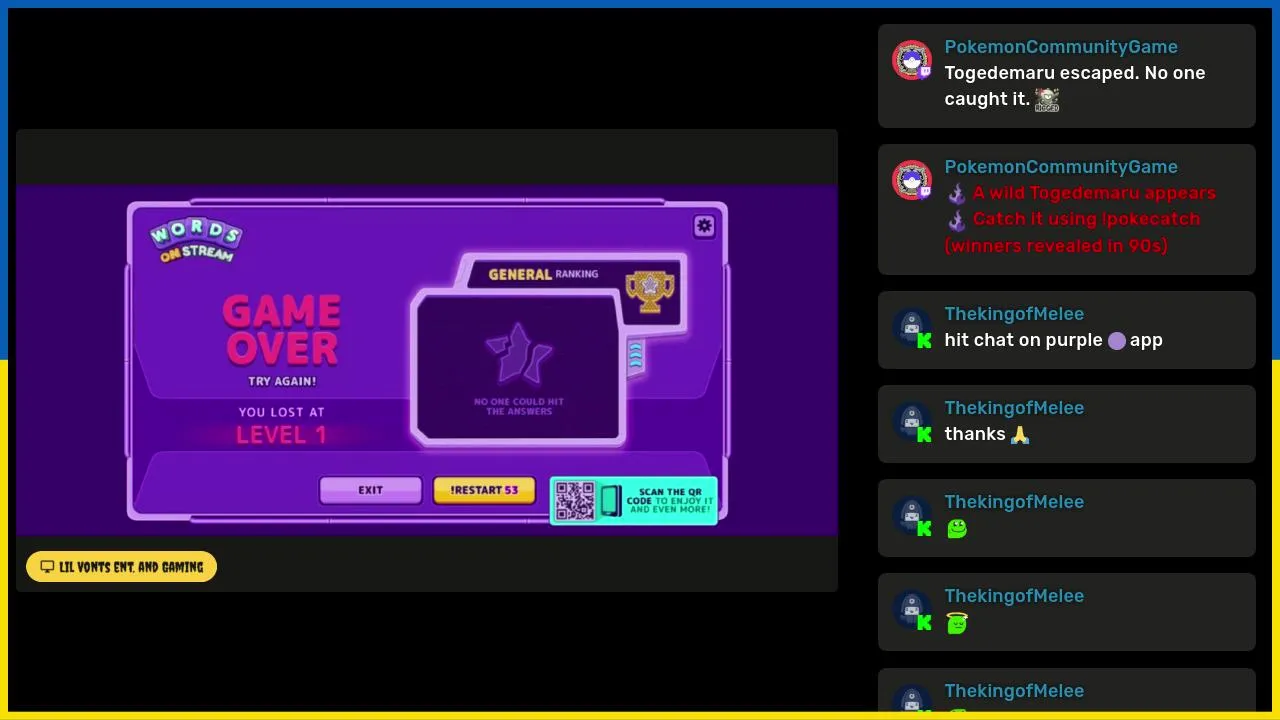Click the broken star icon in ranking
This screenshot has height=720, width=1280.
[519, 354]
